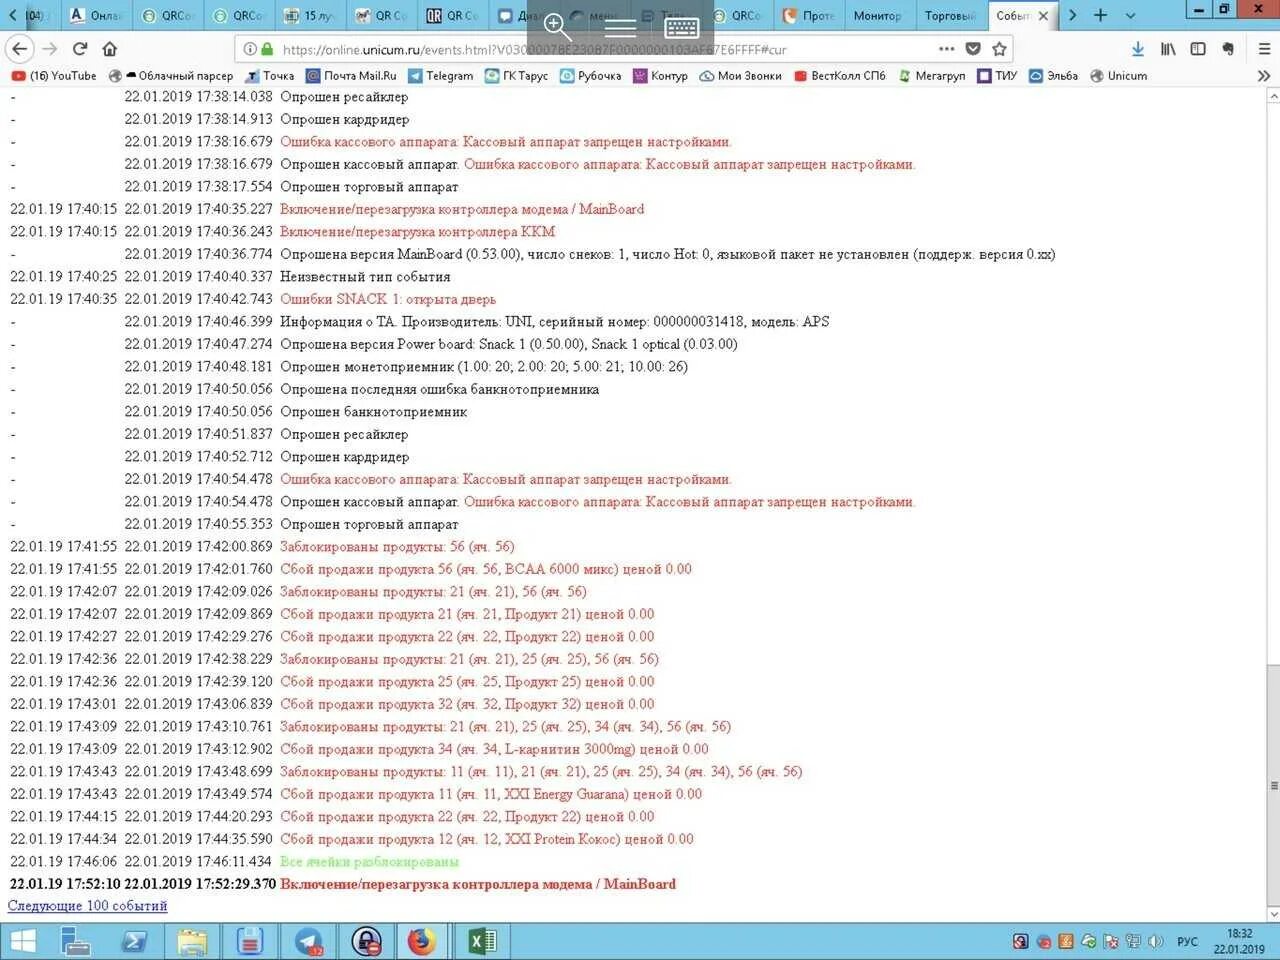The width and height of the screenshot is (1280, 960).
Task: Click the РУС input language indicator
Action: 1187,941
